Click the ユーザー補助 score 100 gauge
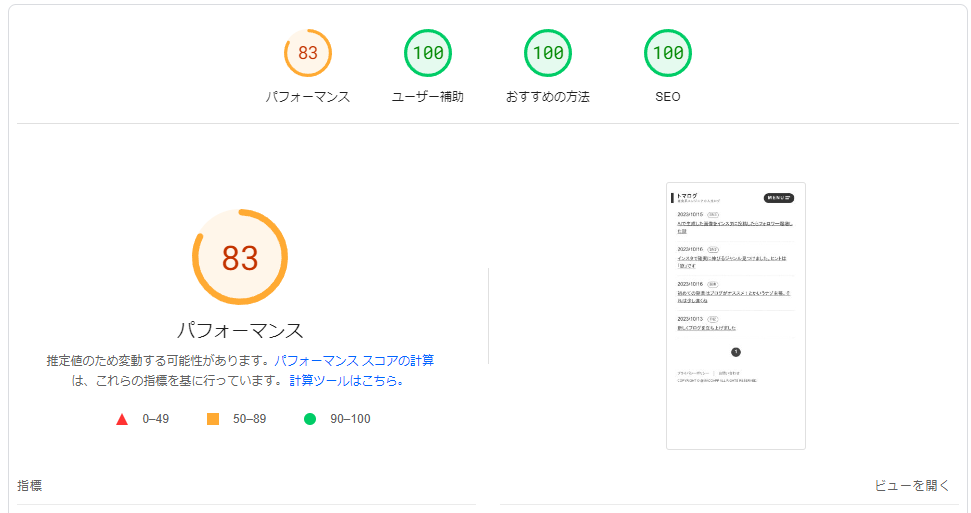The height and width of the screenshot is (513, 971). point(428,53)
